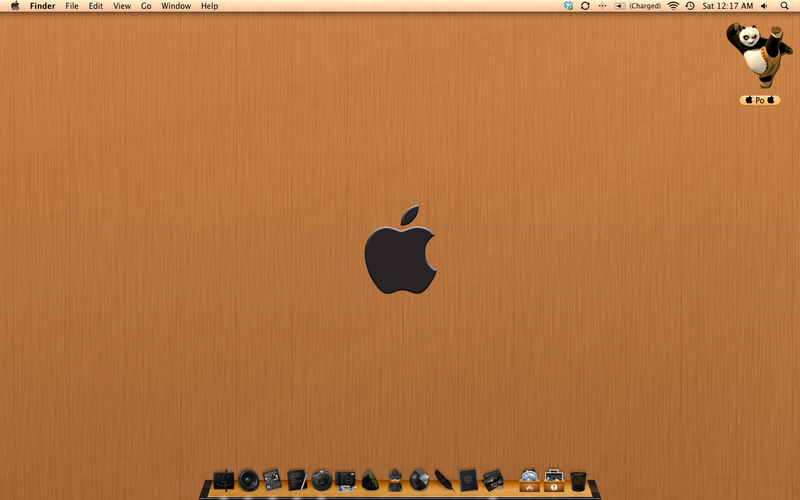Click the (Charged) battery text
Viewport: 800px width, 500px height.
pos(645,6)
